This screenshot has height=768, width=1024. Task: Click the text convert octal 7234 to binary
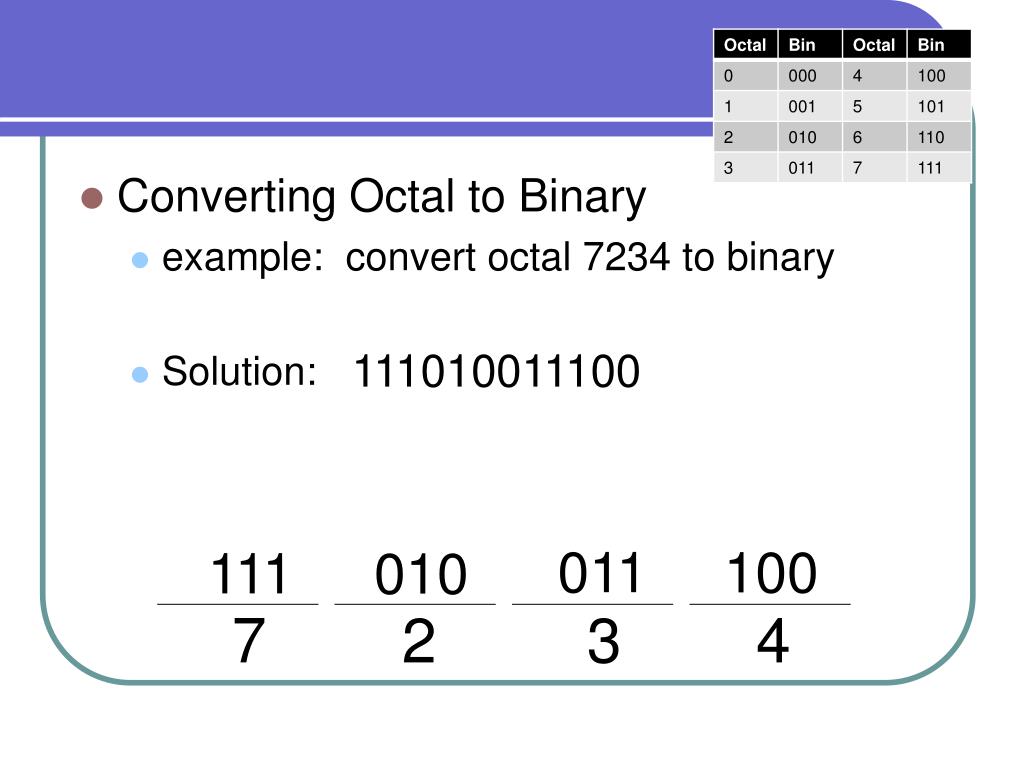click(x=590, y=258)
